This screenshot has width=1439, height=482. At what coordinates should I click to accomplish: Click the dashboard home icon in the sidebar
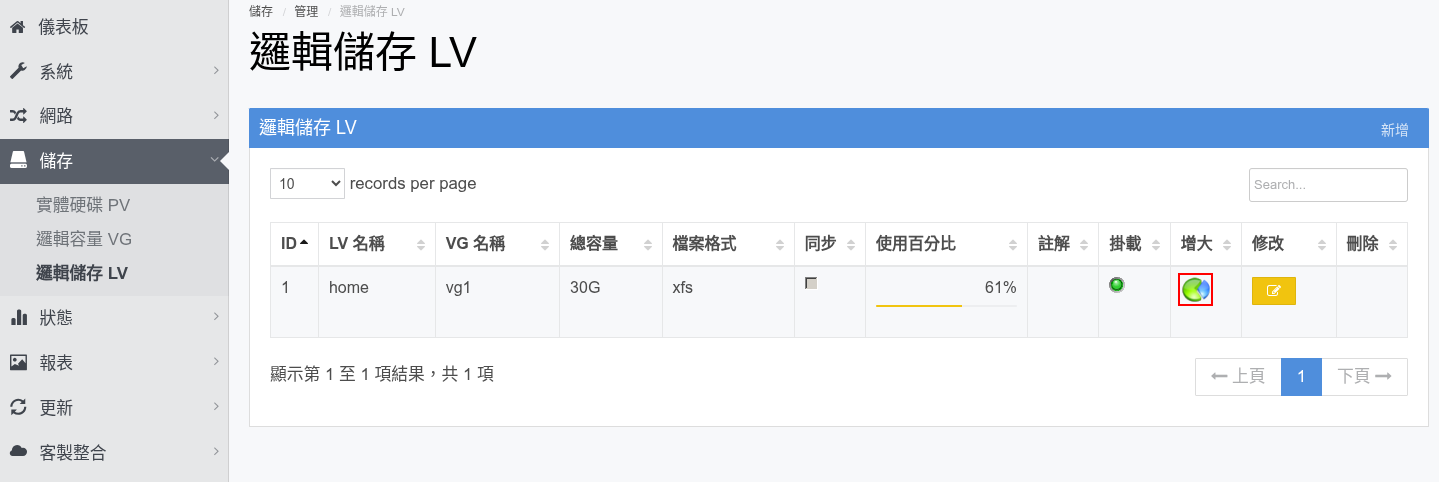17,27
